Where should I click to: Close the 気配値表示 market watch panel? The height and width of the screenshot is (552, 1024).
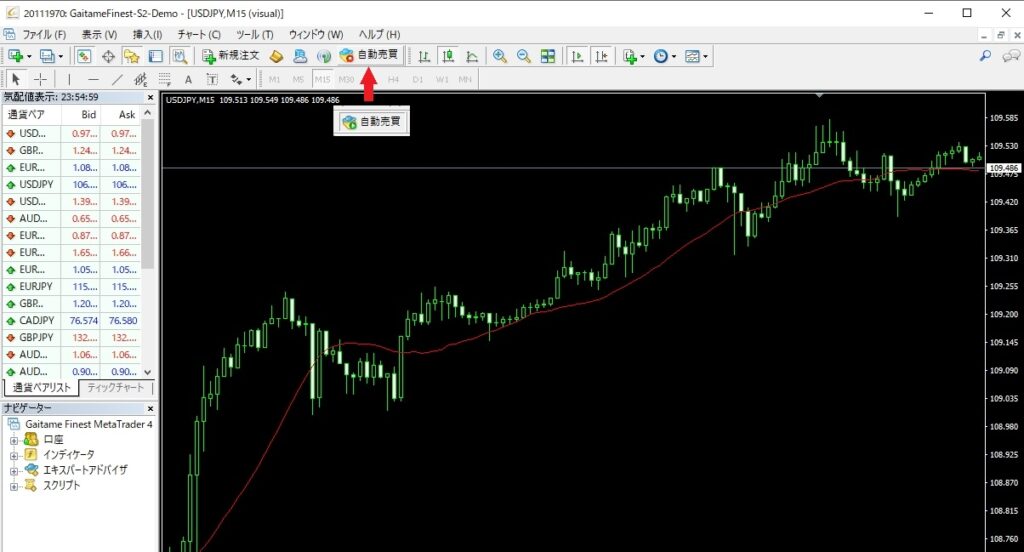[150, 97]
